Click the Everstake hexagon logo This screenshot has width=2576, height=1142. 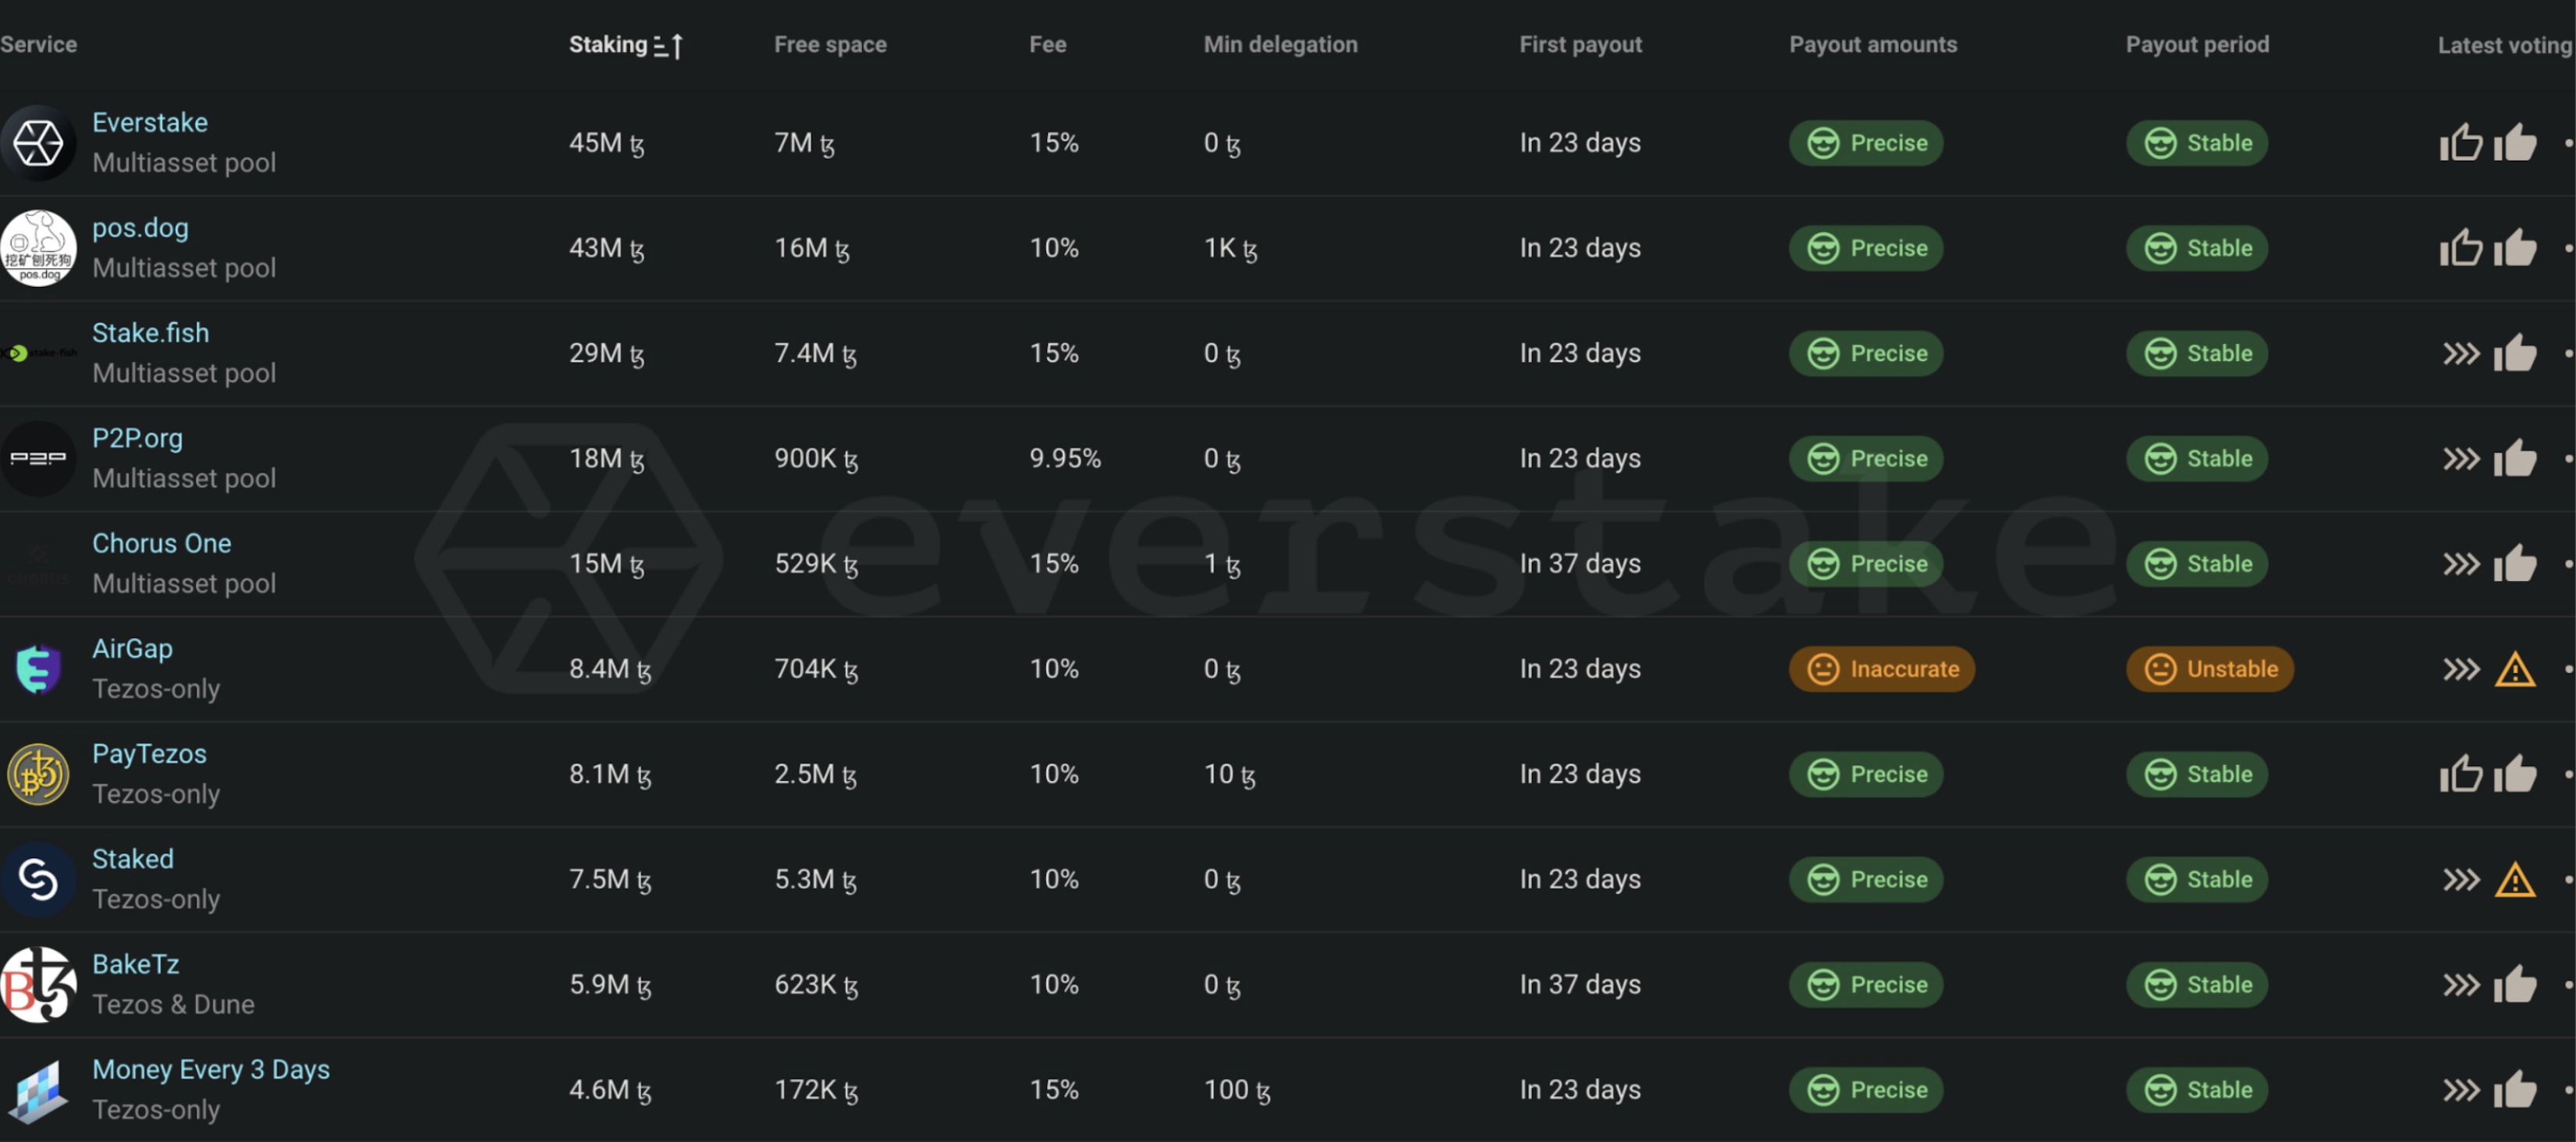38,143
